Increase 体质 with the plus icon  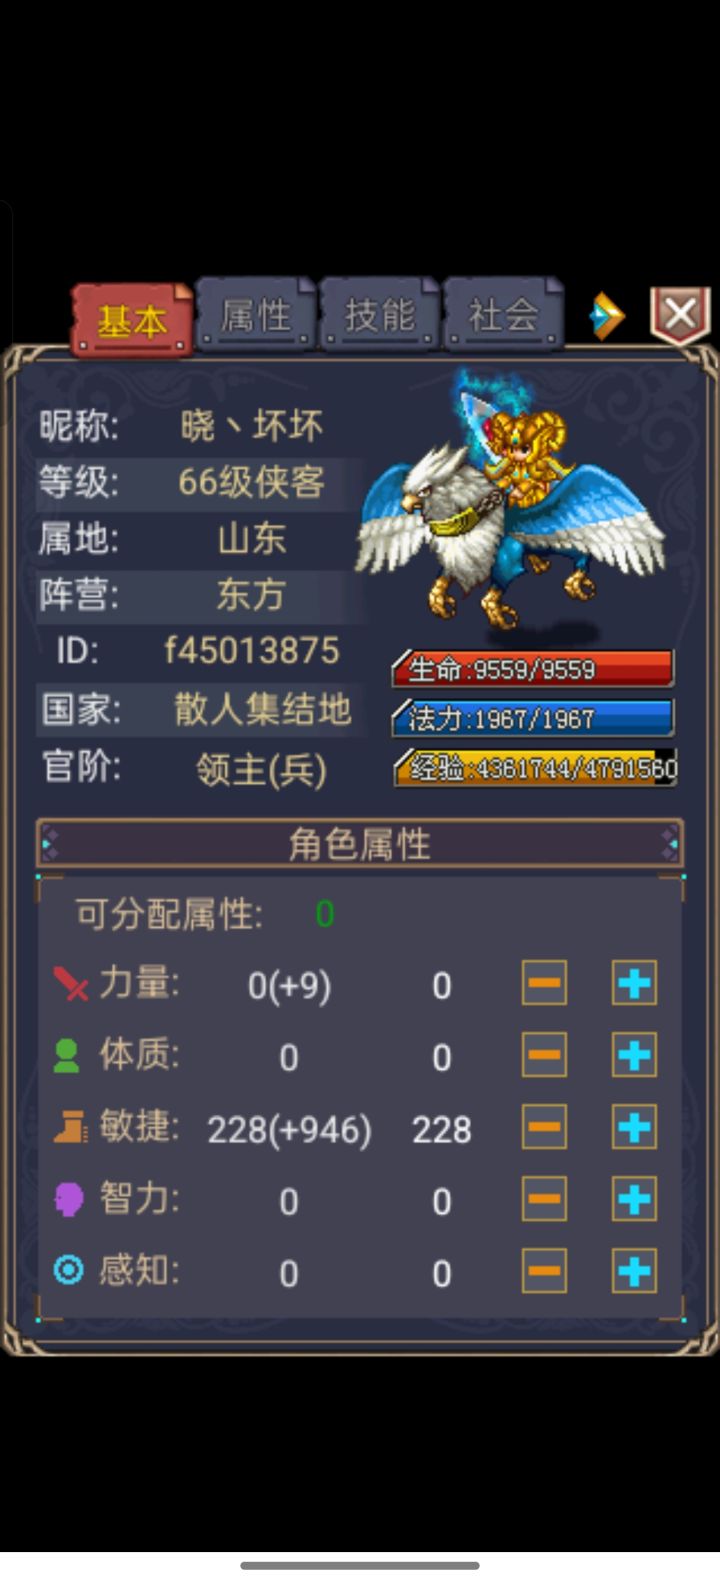[634, 1055]
